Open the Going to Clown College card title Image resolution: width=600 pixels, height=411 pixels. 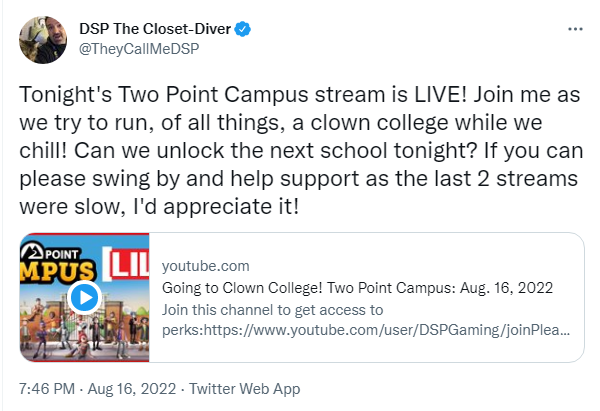(357, 288)
